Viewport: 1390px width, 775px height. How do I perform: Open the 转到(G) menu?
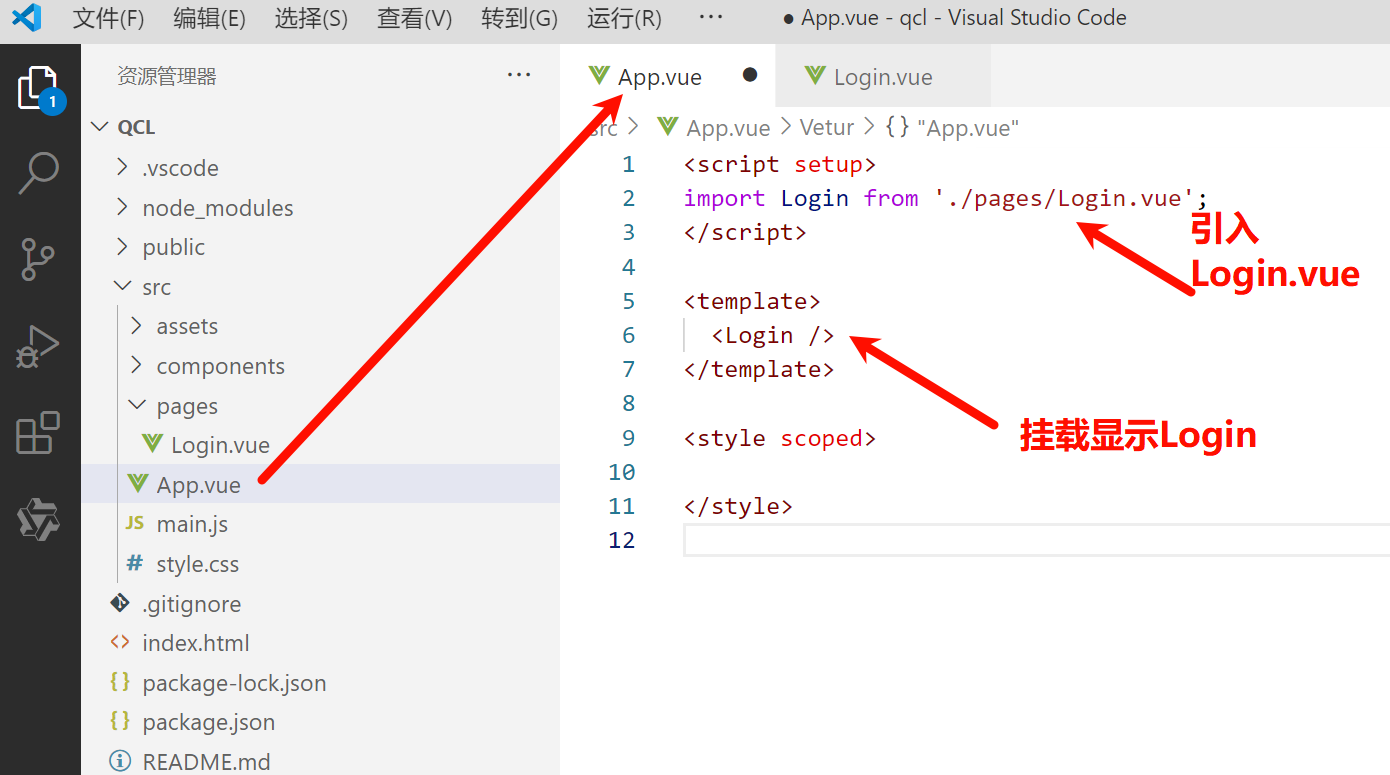519,18
